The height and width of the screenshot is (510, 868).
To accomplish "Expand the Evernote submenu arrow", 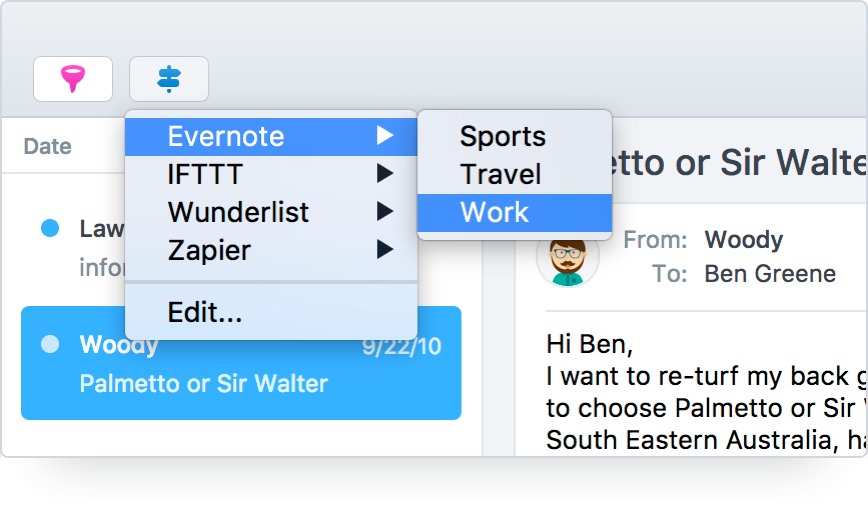I will [385, 136].
